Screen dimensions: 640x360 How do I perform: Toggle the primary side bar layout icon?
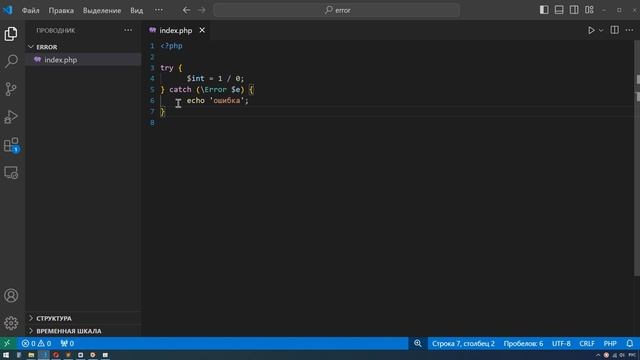click(544, 10)
